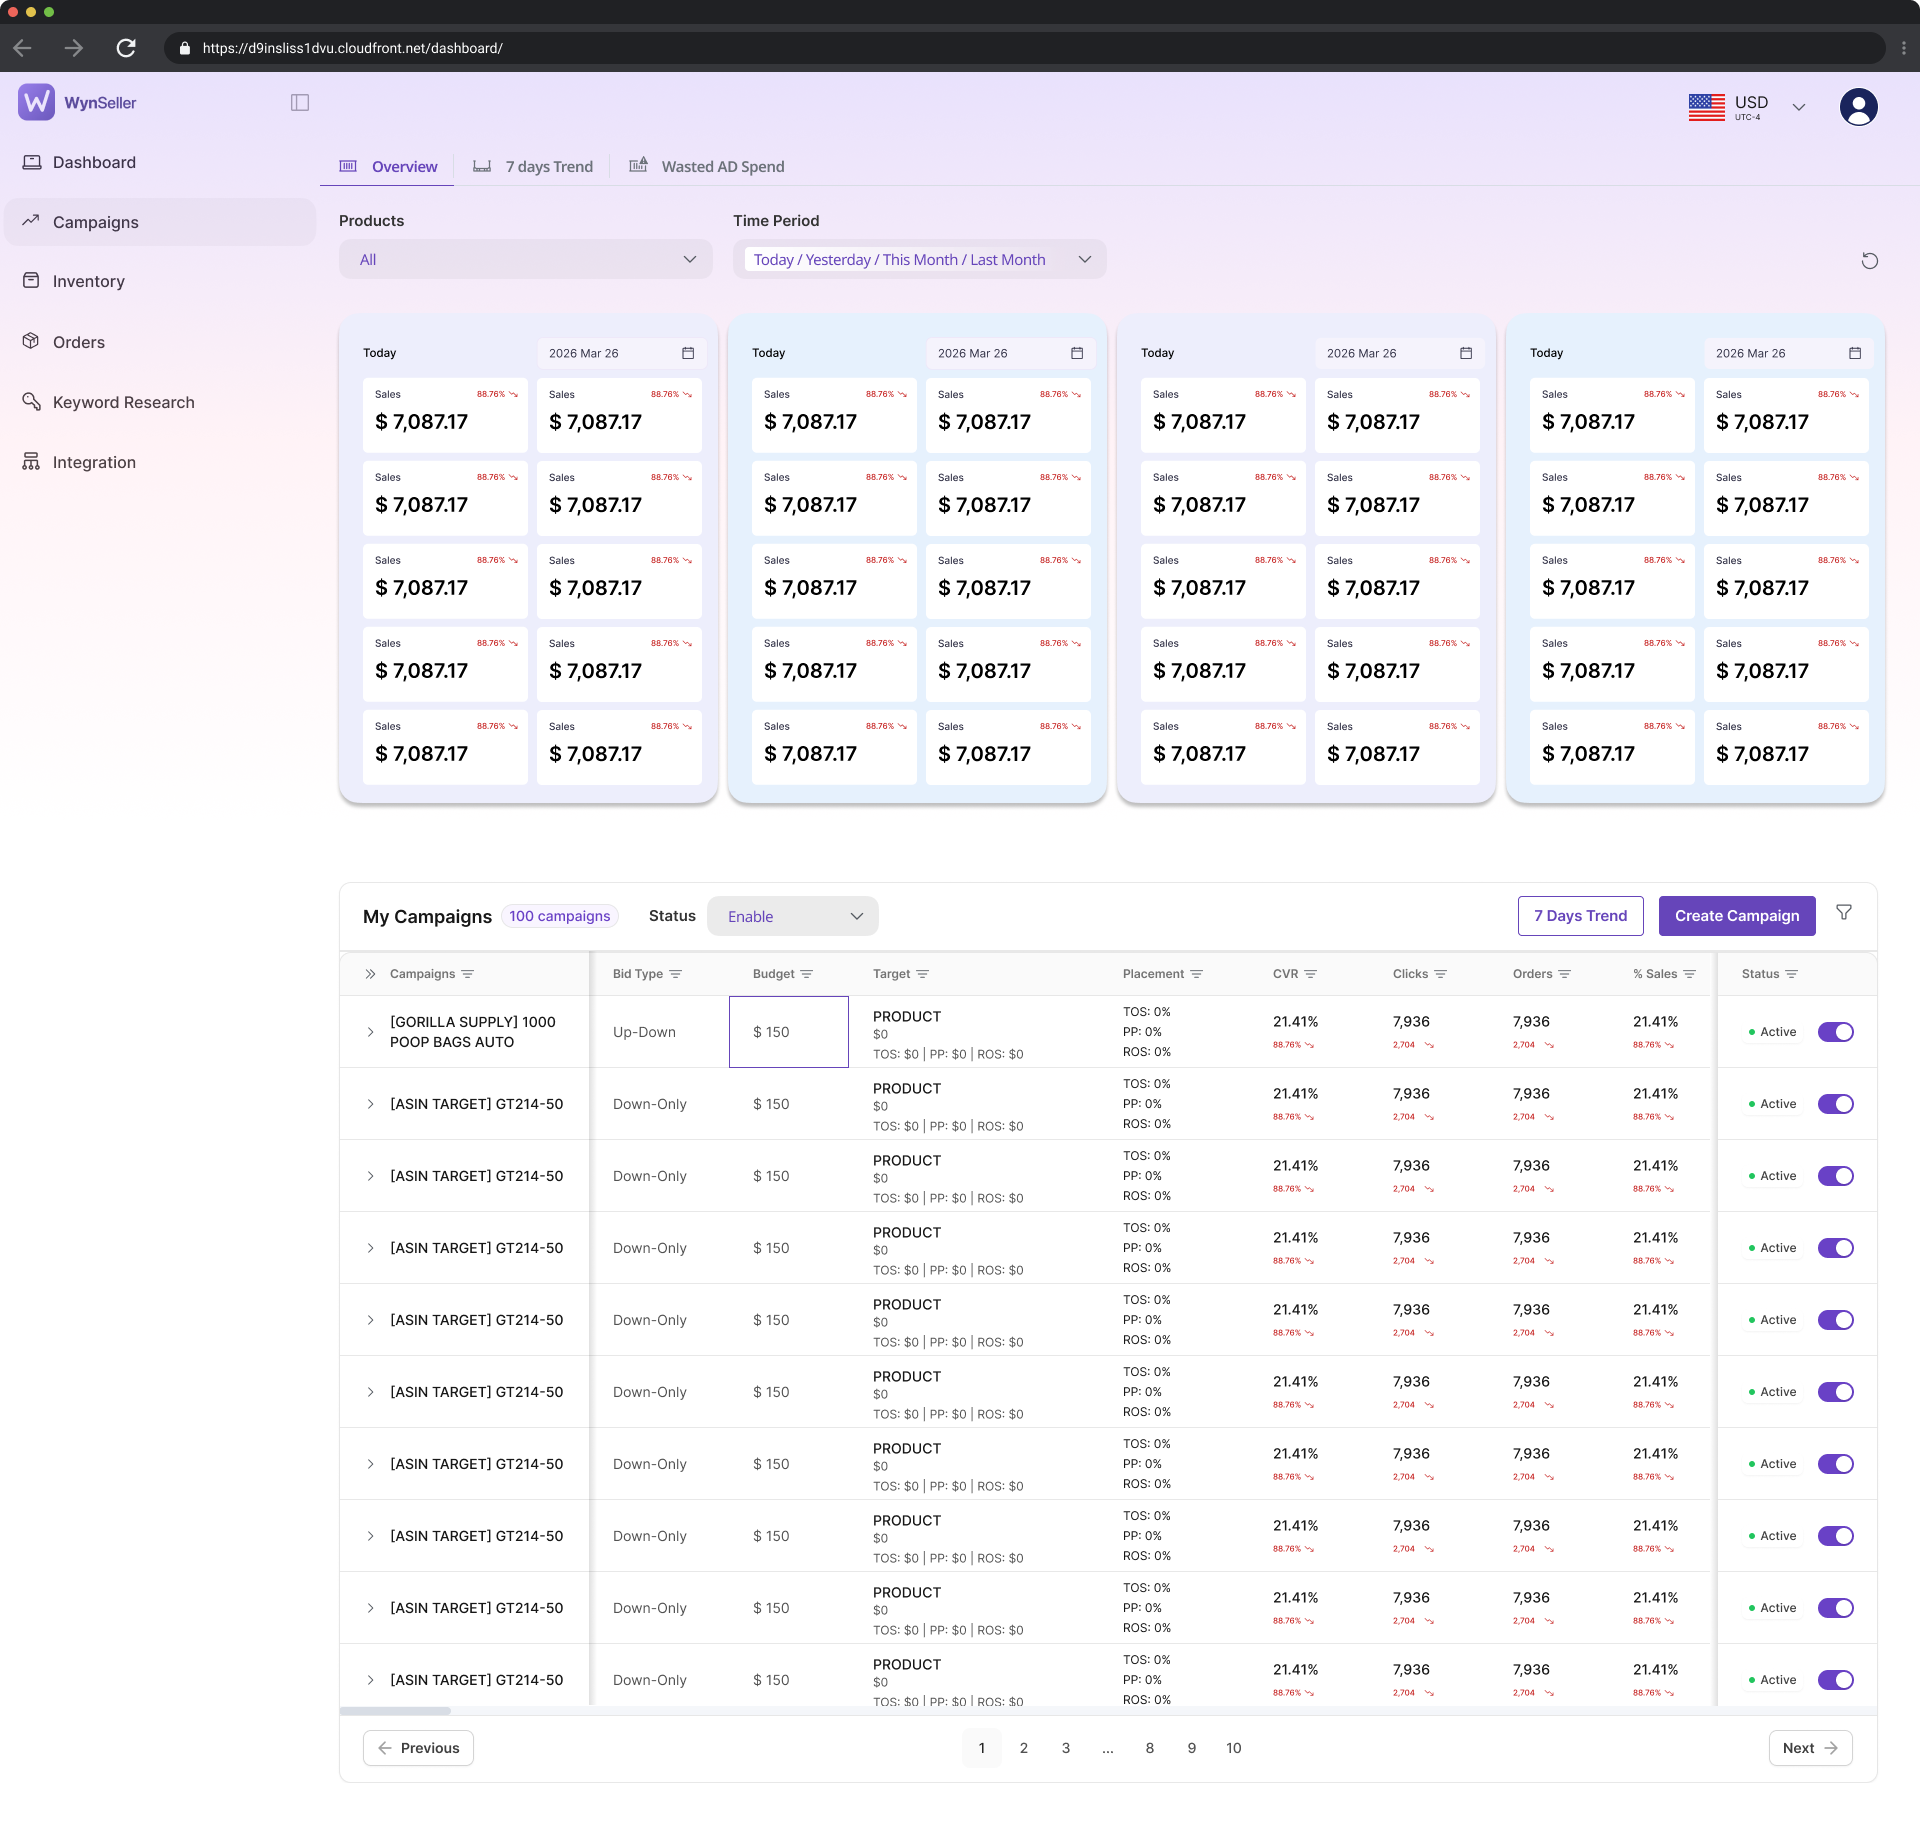Open the filter funnel icon in My Campaigns
The height and width of the screenshot is (1826, 1920).
[x=1844, y=912]
